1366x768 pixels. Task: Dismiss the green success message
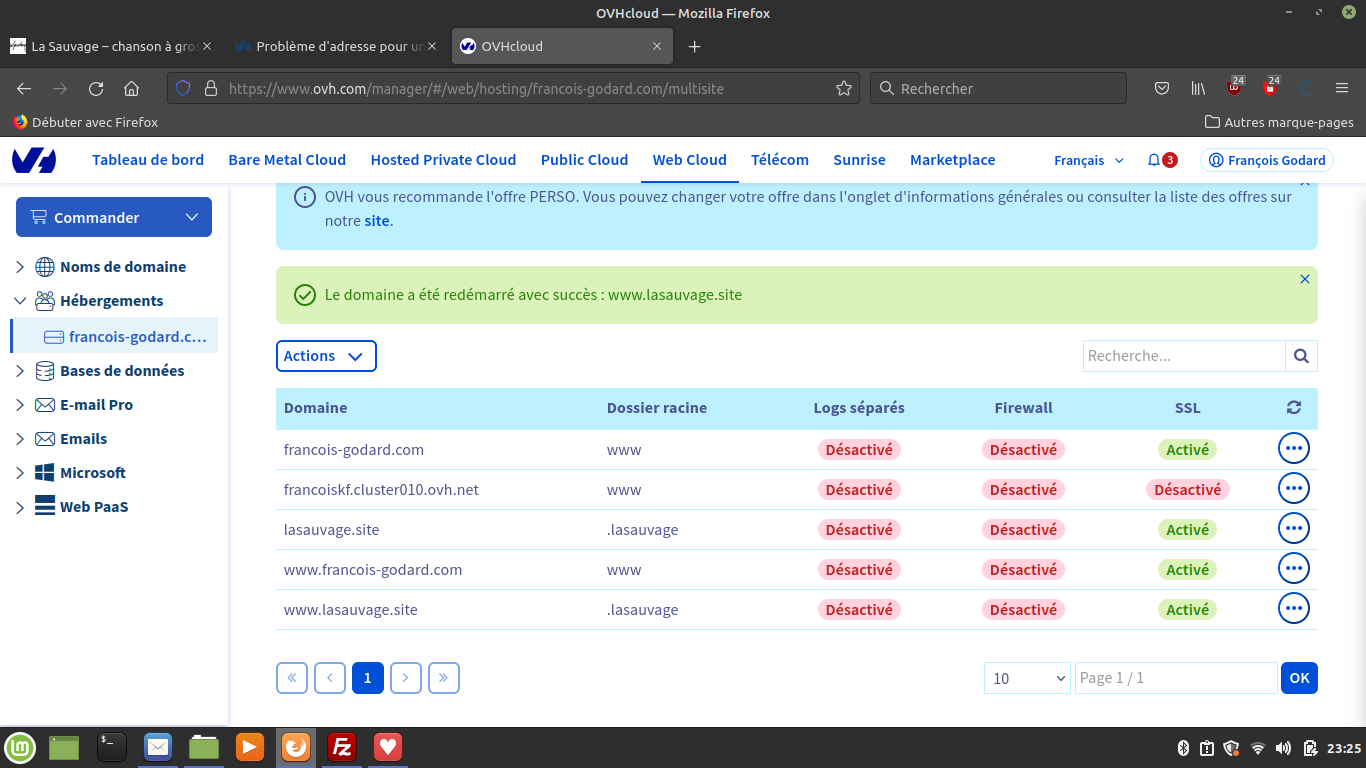click(1304, 279)
